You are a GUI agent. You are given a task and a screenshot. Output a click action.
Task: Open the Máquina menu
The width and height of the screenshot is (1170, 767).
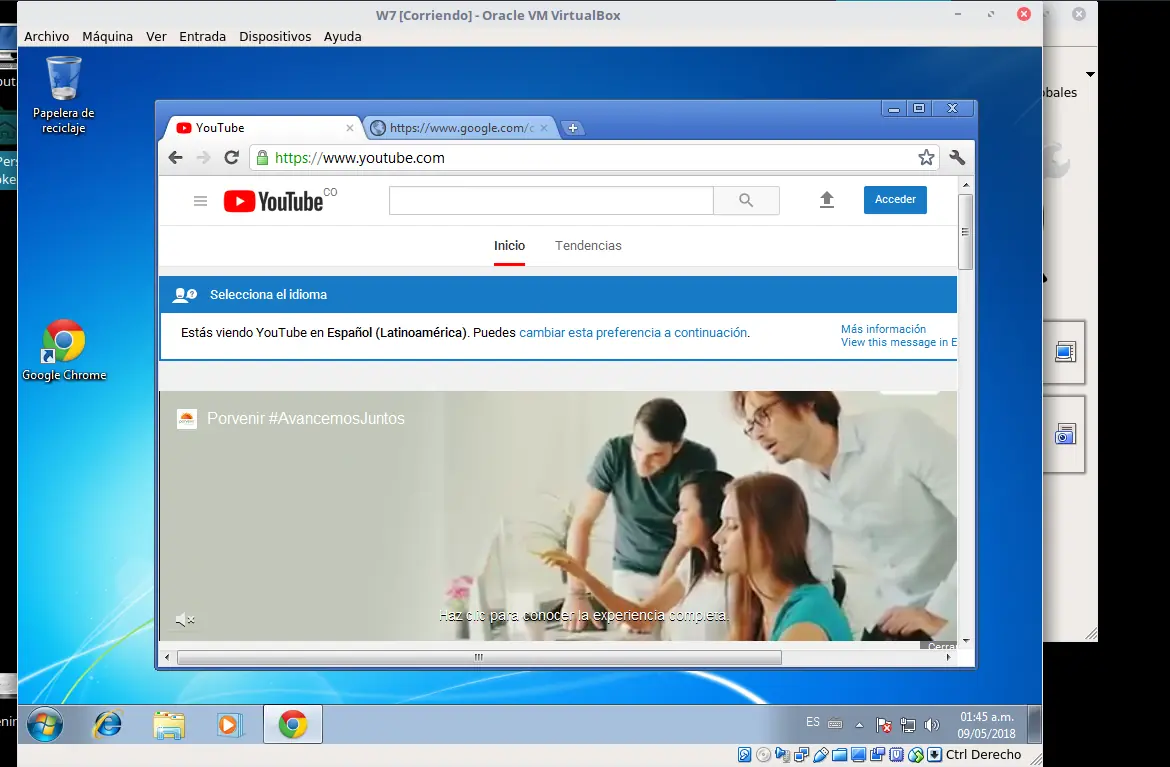coord(107,37)
